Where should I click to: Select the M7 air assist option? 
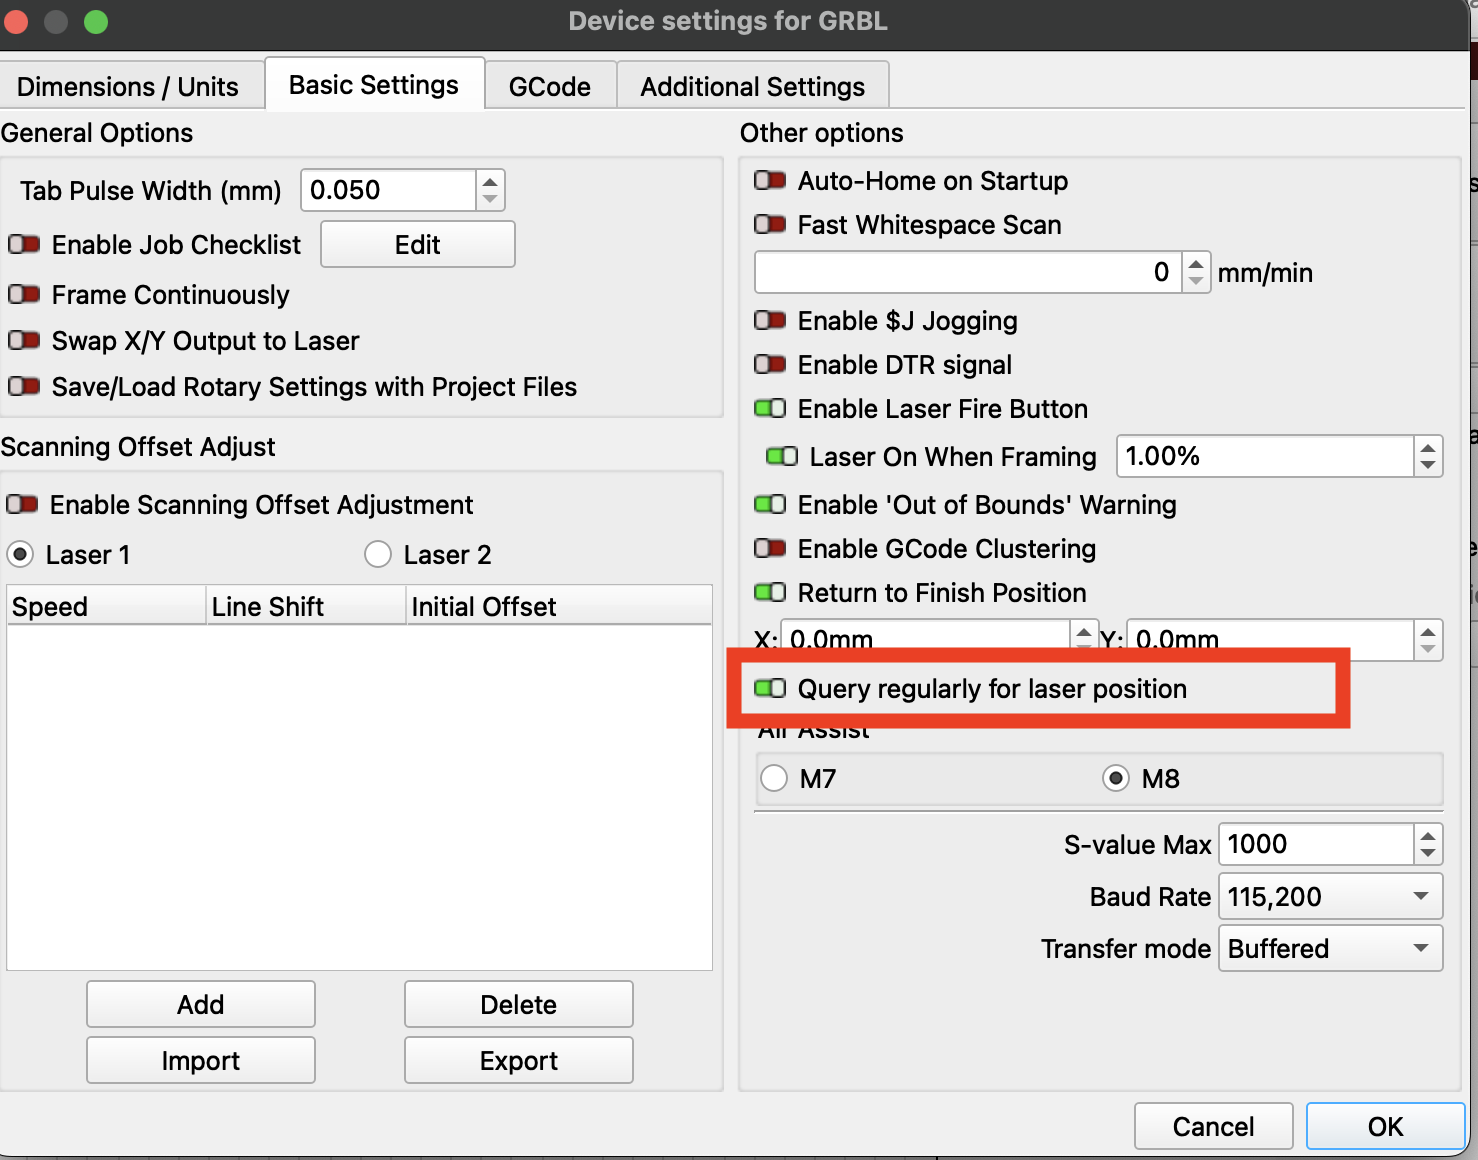click(774, 778)
